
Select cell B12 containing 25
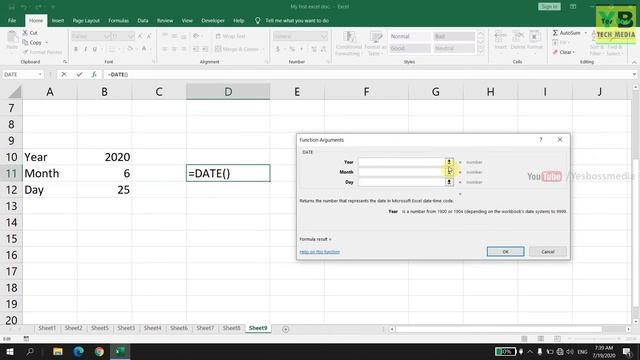(x=104, y=189)
